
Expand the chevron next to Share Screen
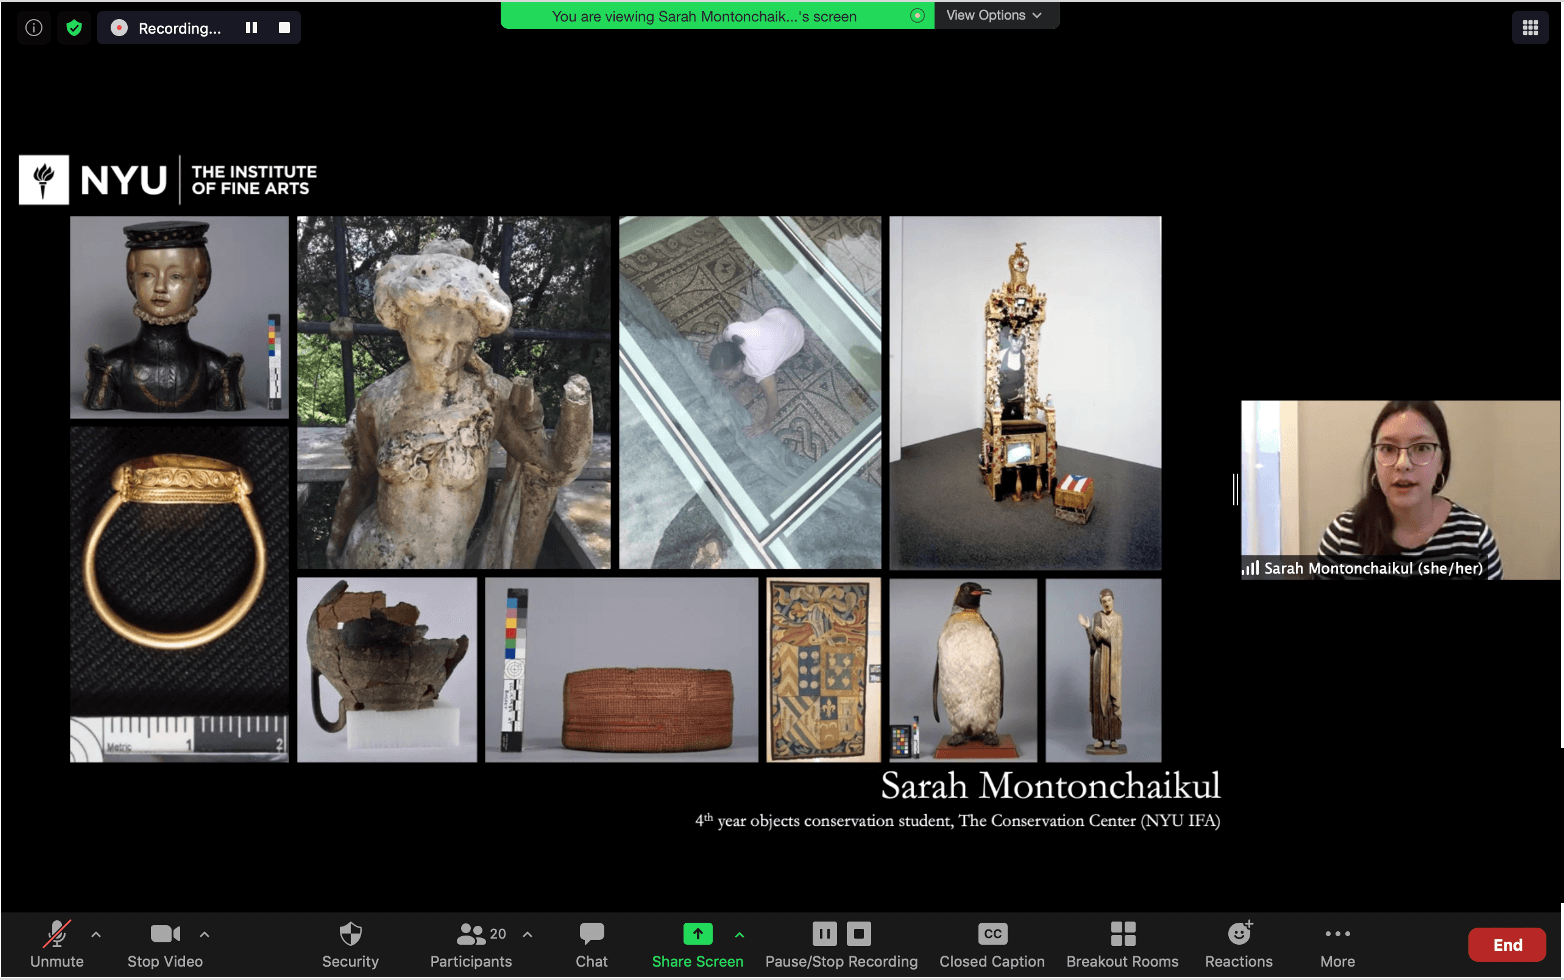[x=739, y=934]
